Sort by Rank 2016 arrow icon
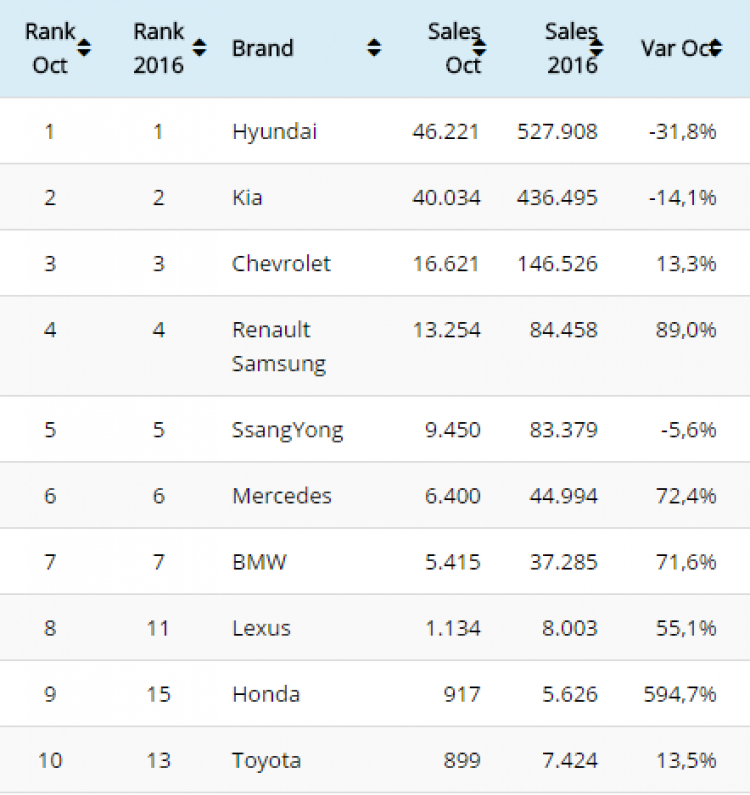Viewport: 750px width, 795px height. pos(200,48)
